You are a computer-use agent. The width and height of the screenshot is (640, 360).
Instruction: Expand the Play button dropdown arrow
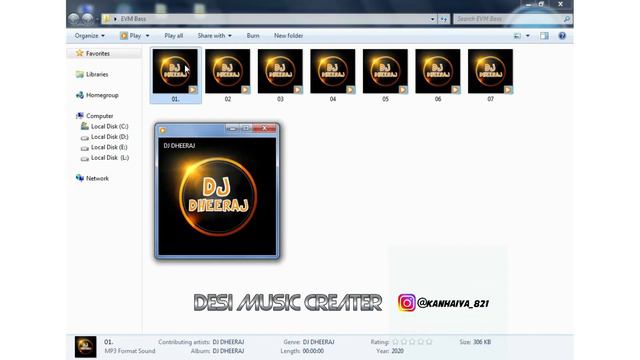147,36
